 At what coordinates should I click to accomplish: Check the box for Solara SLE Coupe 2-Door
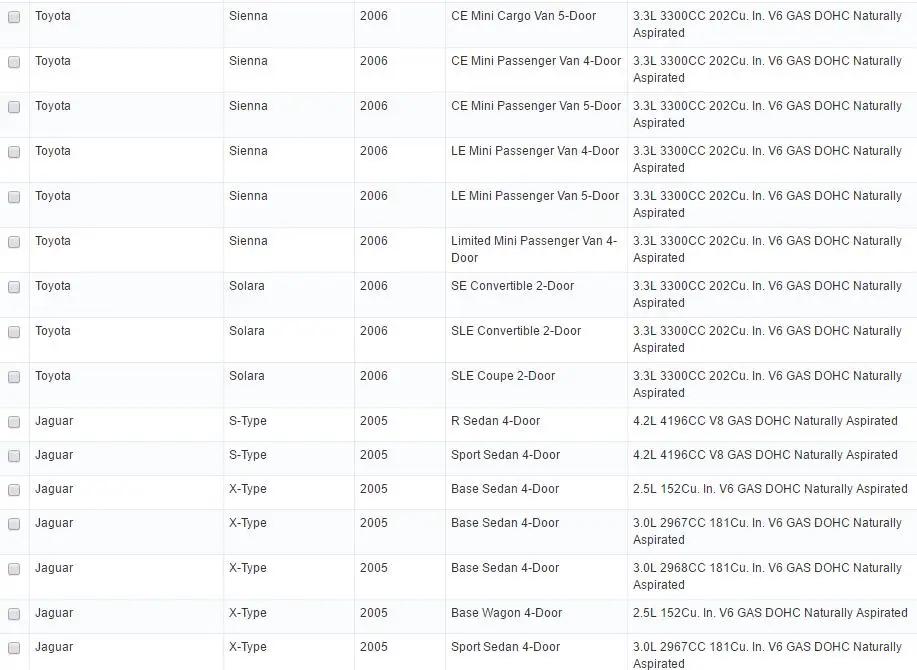(x=14, y=377)
